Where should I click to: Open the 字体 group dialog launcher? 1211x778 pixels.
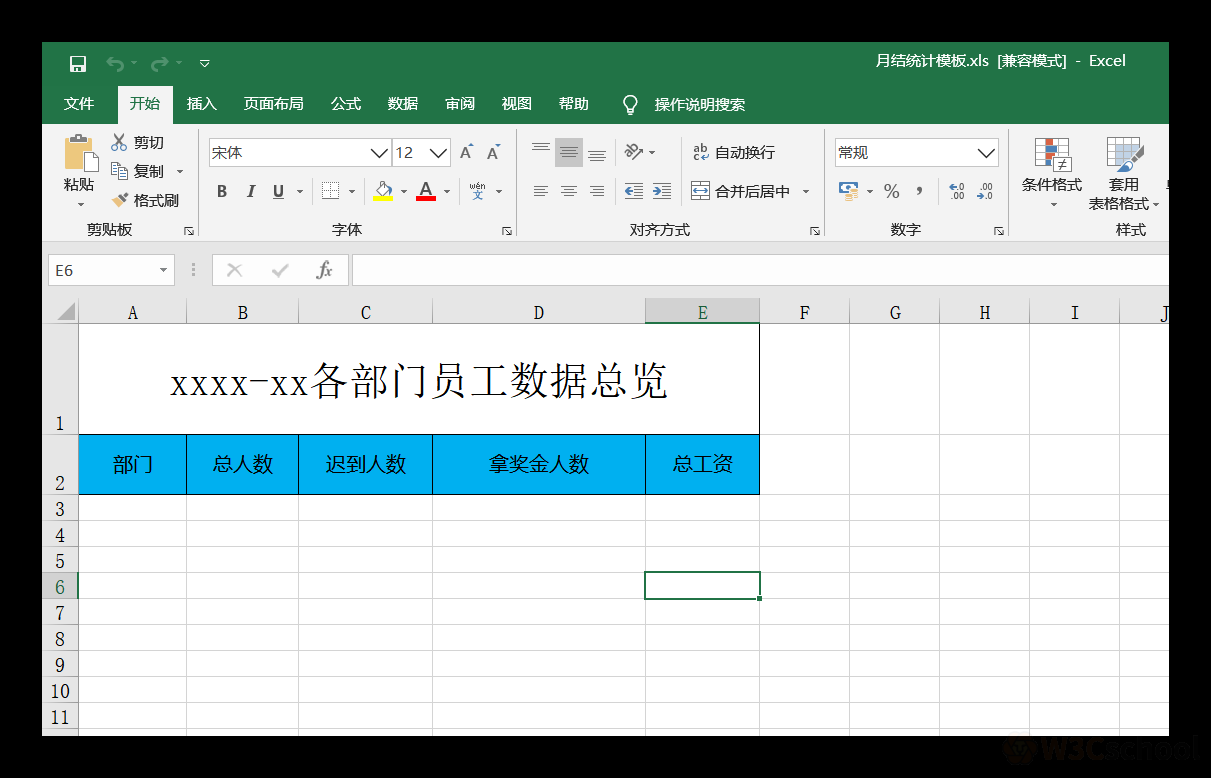[x=506, y=231]
